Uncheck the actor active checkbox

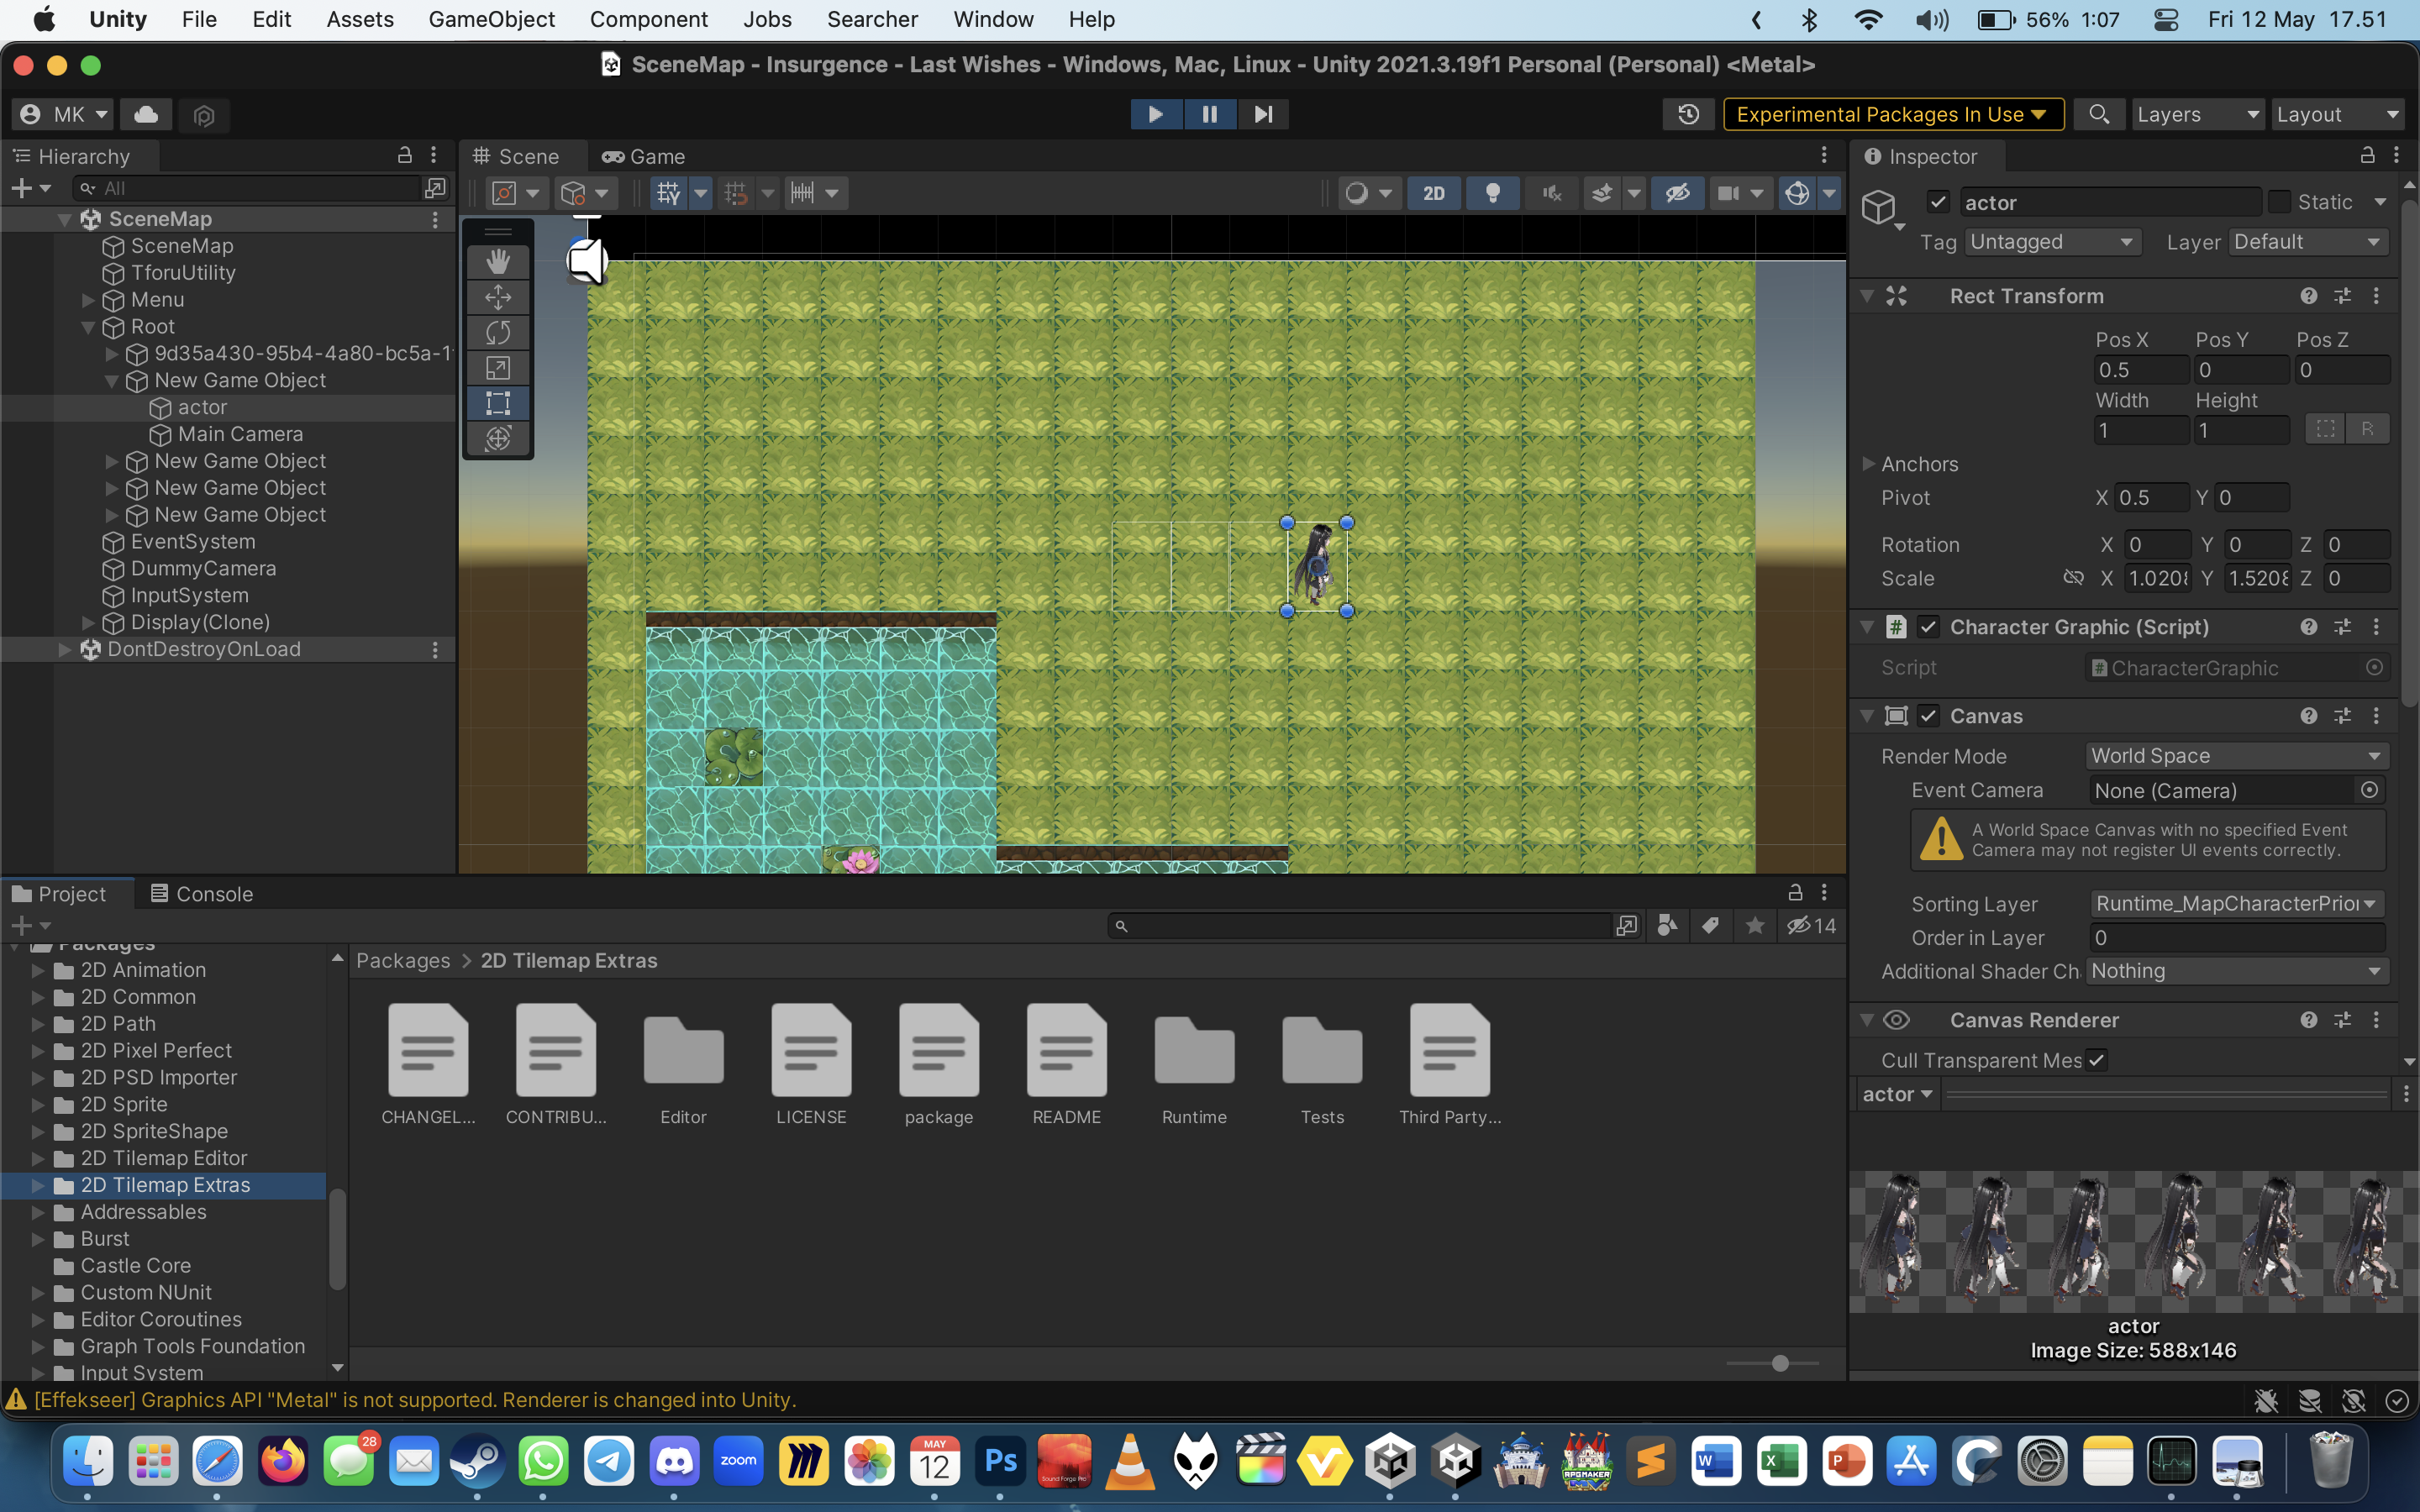click(x=1938, y=202)
